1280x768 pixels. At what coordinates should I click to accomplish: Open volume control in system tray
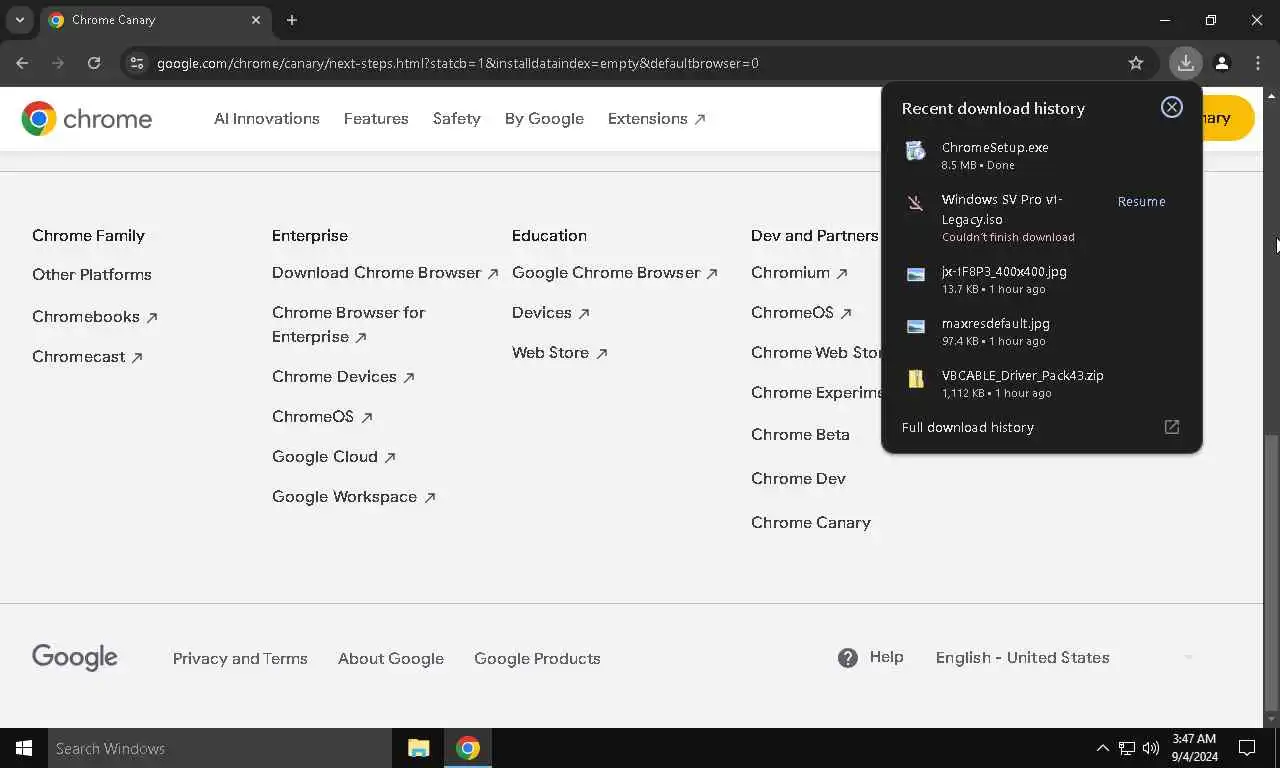click(x=1151, y=748)
